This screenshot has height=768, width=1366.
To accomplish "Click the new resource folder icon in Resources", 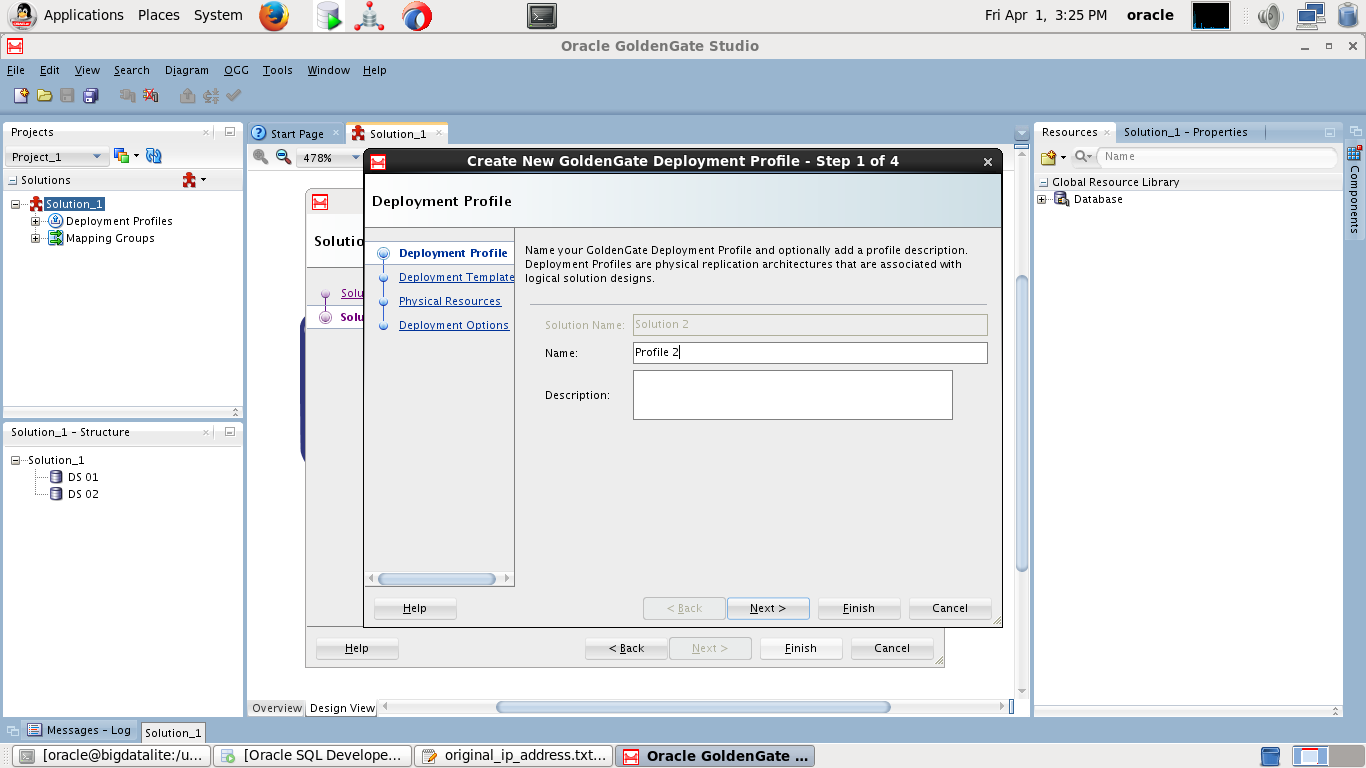I will coord(1049,157).
